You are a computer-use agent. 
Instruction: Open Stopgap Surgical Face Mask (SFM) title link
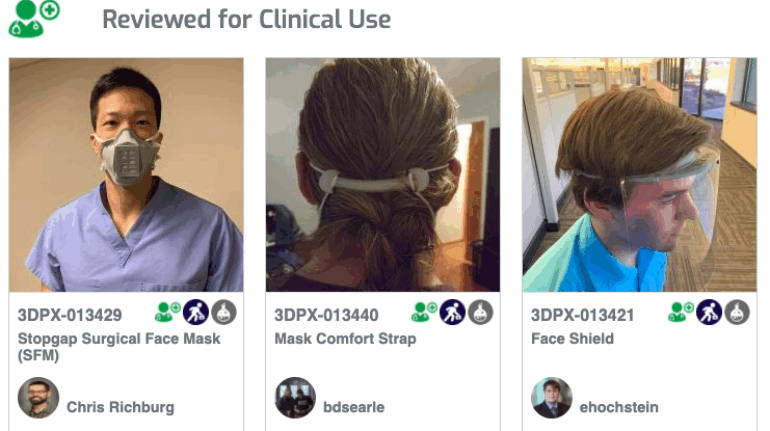pyautogui.click(x=119, y=347)
